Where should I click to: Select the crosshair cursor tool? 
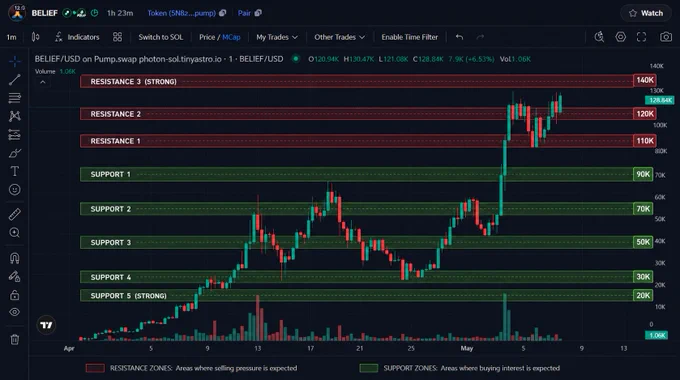[15, 62]
